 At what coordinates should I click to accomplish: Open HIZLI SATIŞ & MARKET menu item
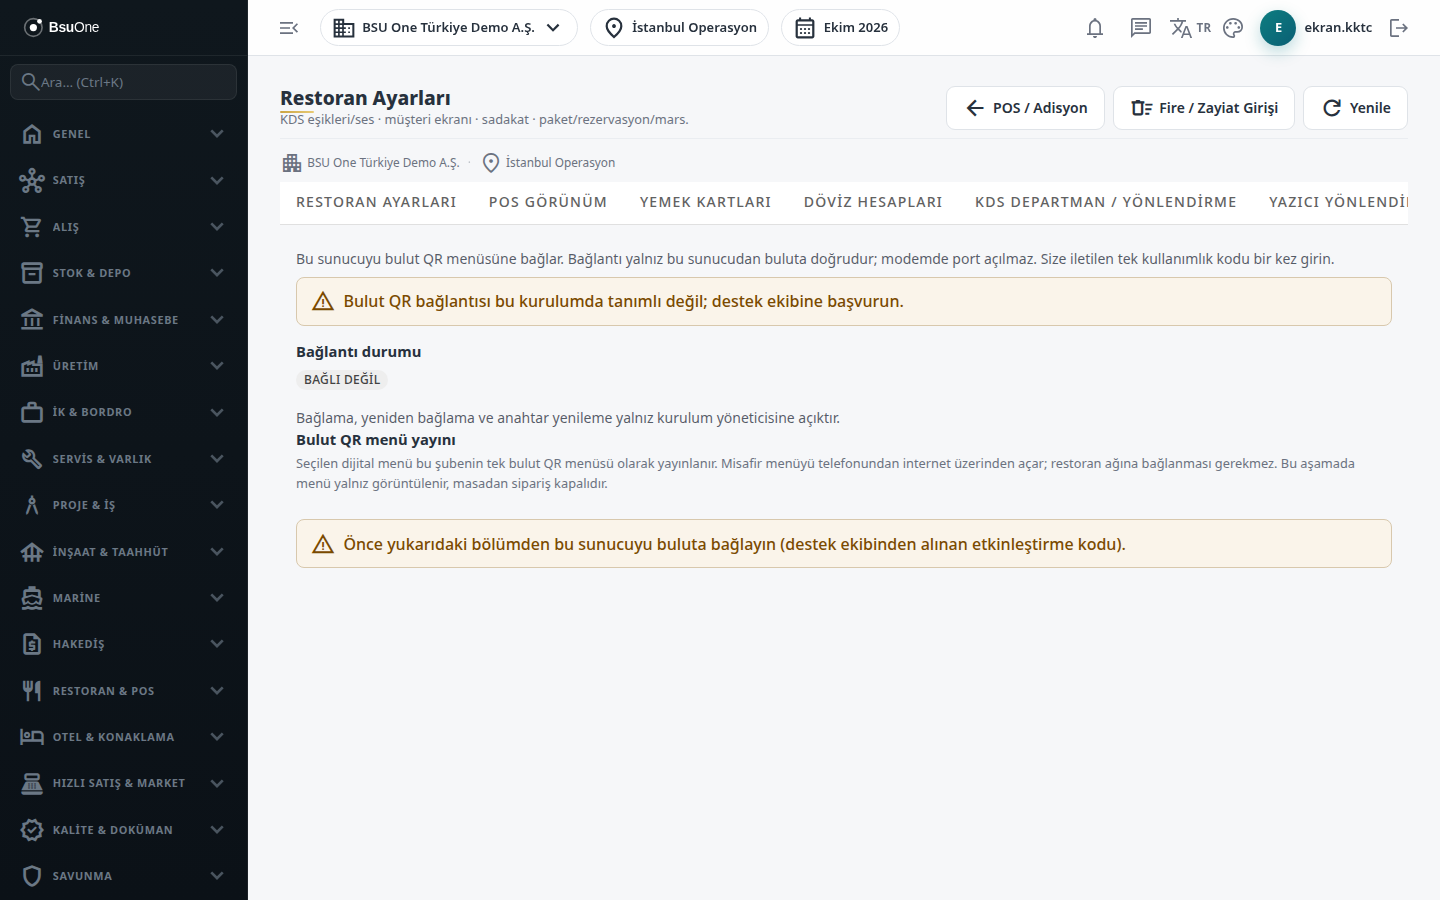[x=124, y=783]
